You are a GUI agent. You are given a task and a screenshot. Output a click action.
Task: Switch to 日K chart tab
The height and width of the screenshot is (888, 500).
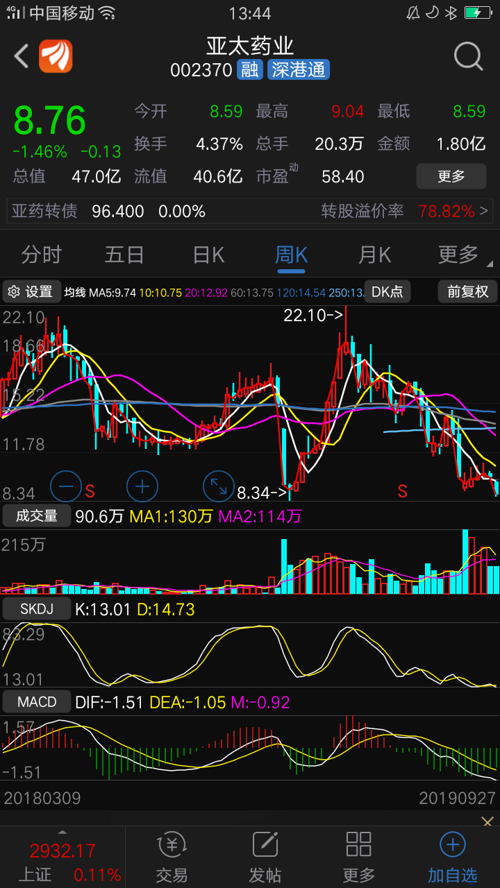tap(208, 255)
